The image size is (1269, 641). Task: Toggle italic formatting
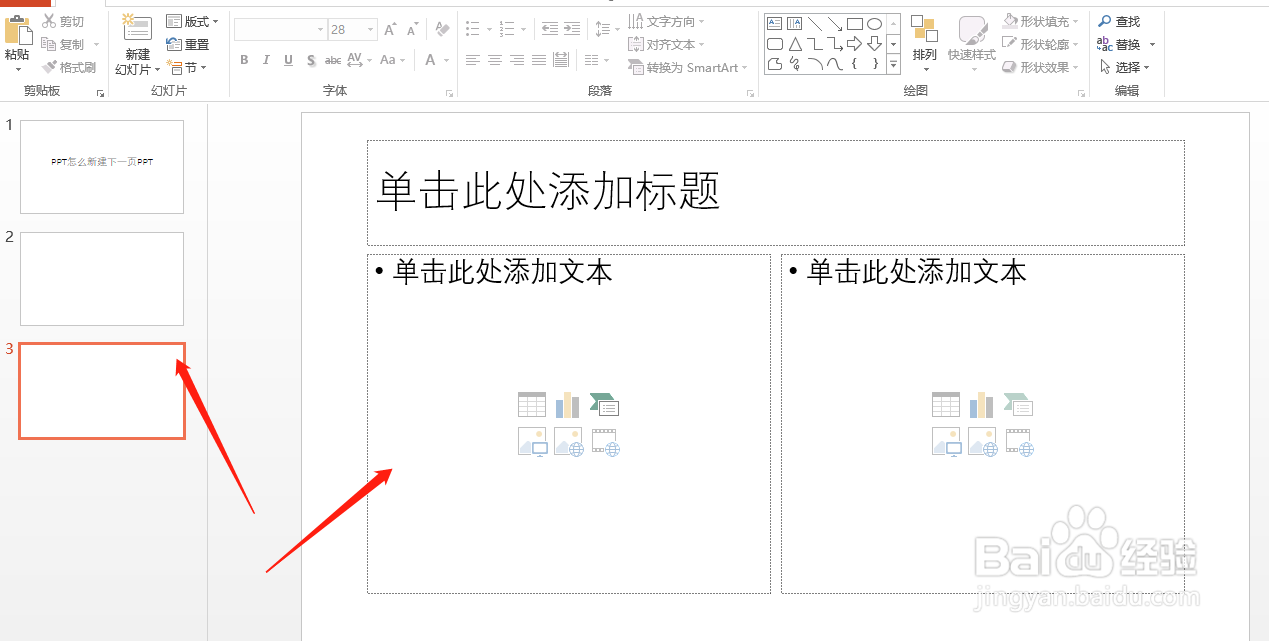click(265, 60)
